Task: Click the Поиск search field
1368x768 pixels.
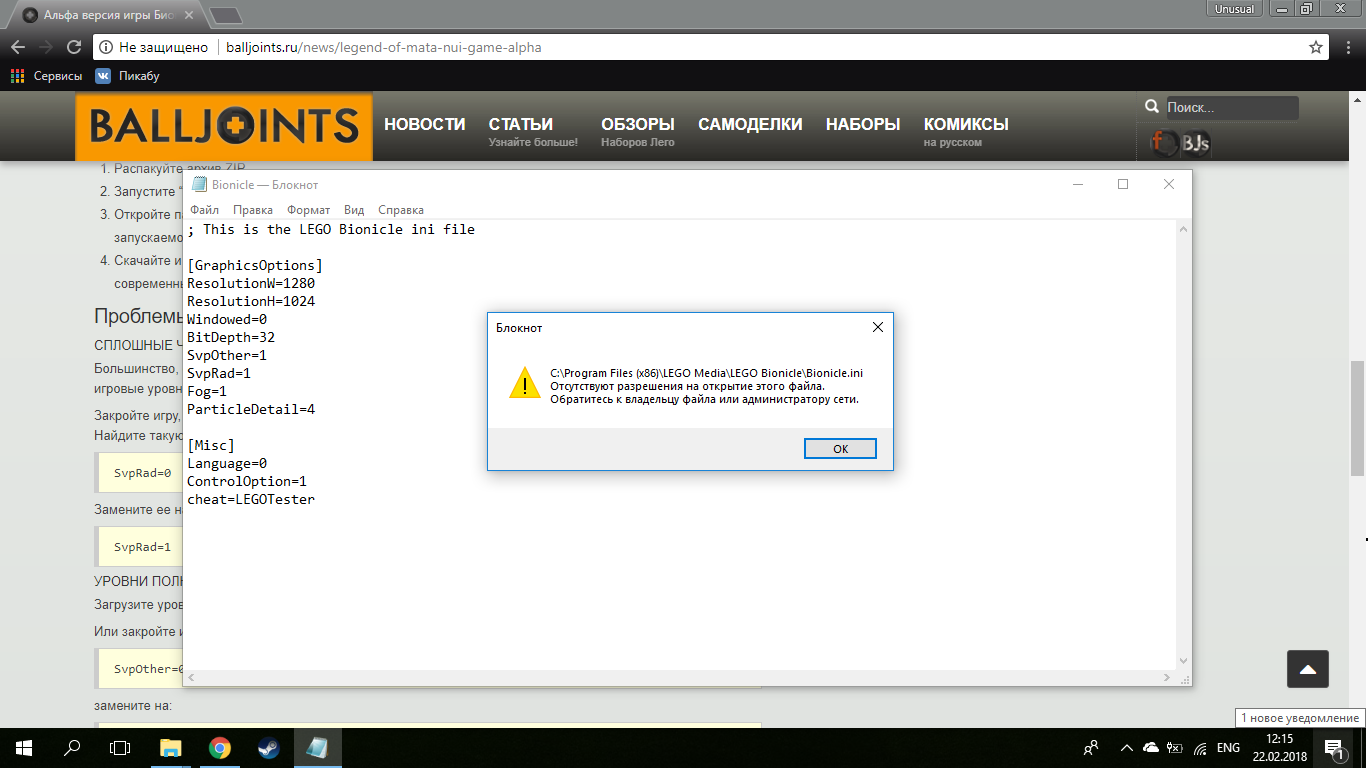Action: (x=1231, y=108)
